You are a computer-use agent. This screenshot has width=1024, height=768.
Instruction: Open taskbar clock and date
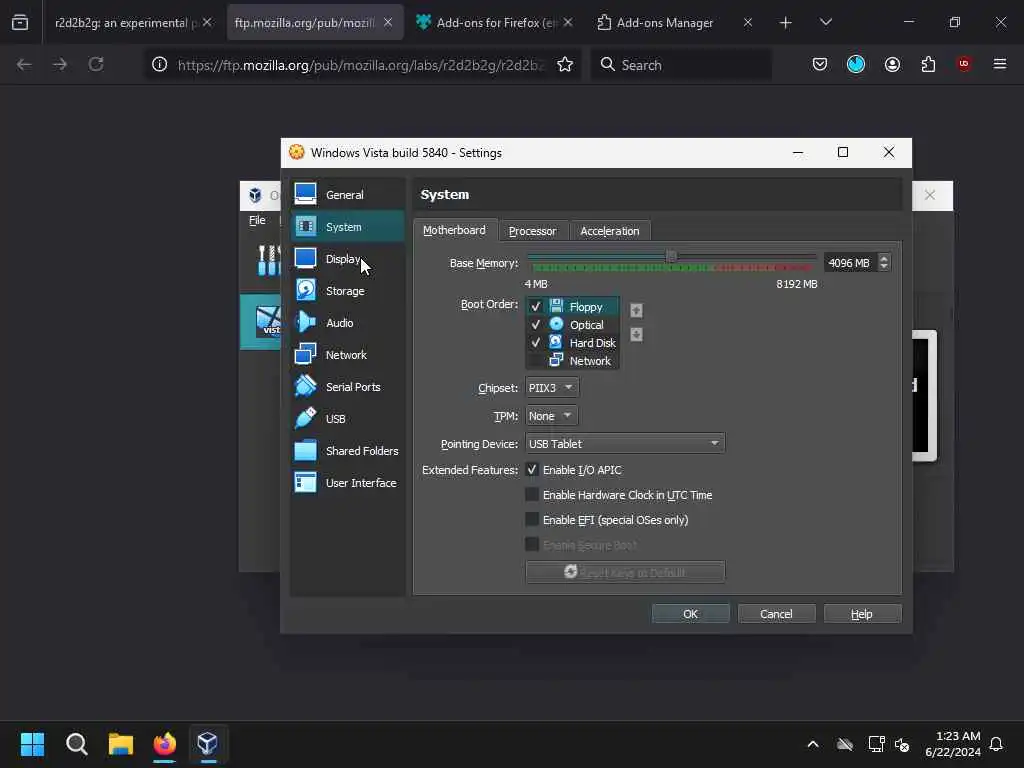pyautogui.click(x=953, y=744)
